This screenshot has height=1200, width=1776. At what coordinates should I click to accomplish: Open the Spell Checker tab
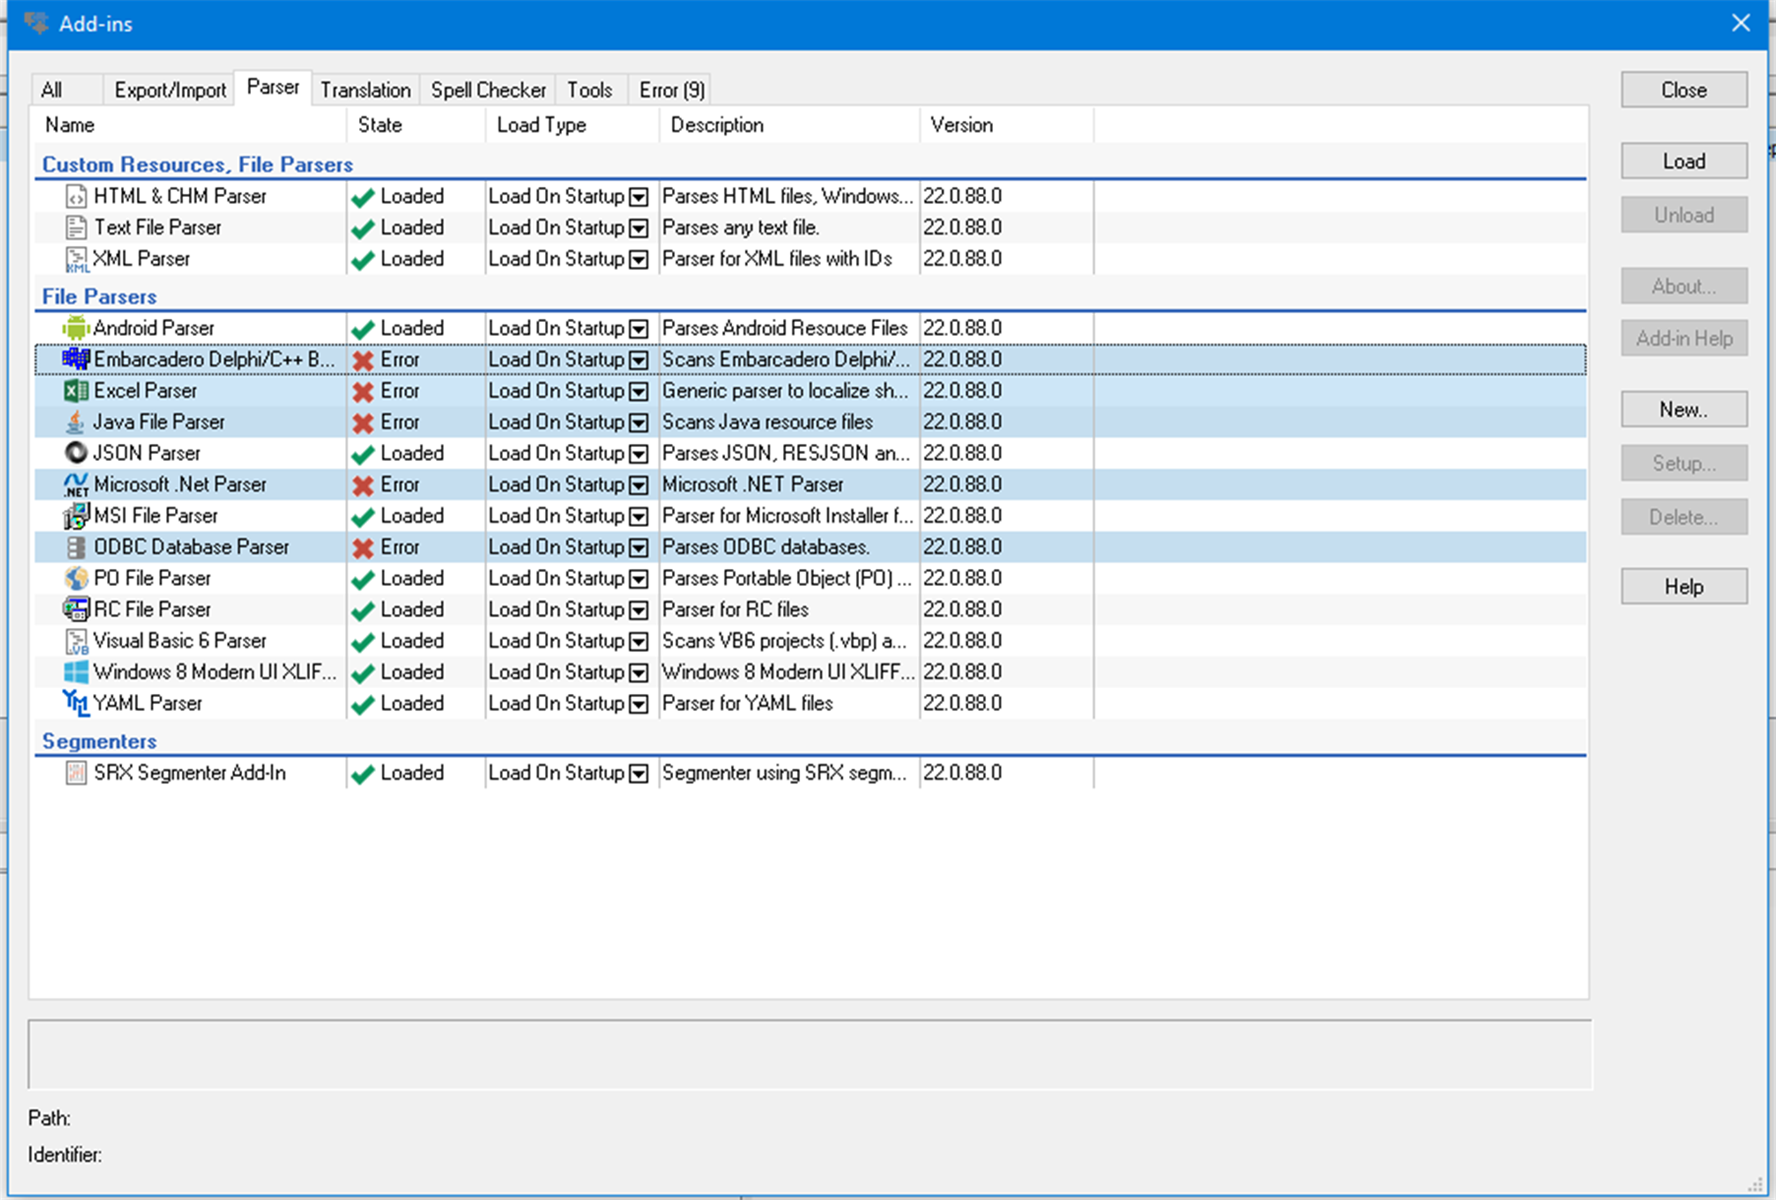click(x=488, y=90)
